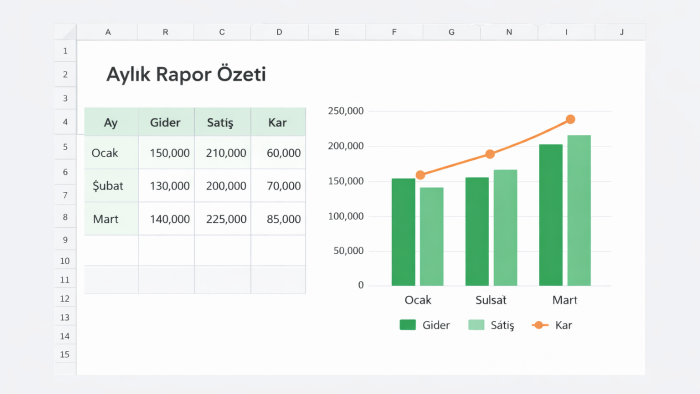Click the Satiş header cell
Image resolution: width=700 pixels, height=394 pixels.
click(x=222, y=122)
